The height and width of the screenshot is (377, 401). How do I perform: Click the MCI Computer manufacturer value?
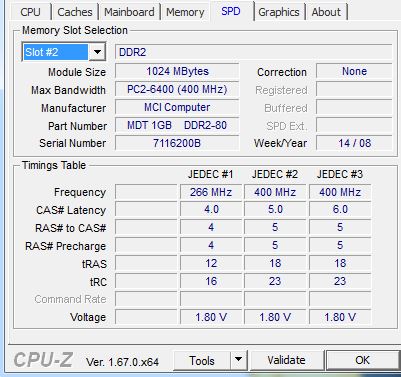tap(177, 107)
